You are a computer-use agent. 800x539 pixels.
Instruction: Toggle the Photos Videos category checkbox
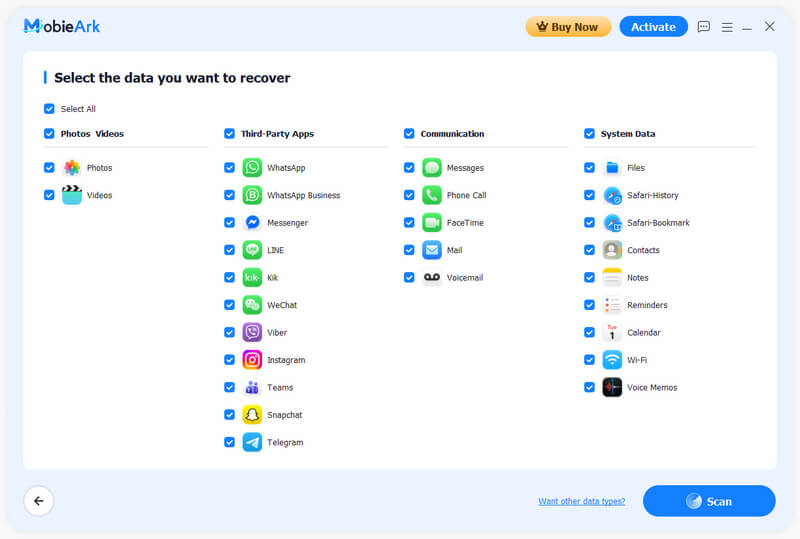click(49, 134)
